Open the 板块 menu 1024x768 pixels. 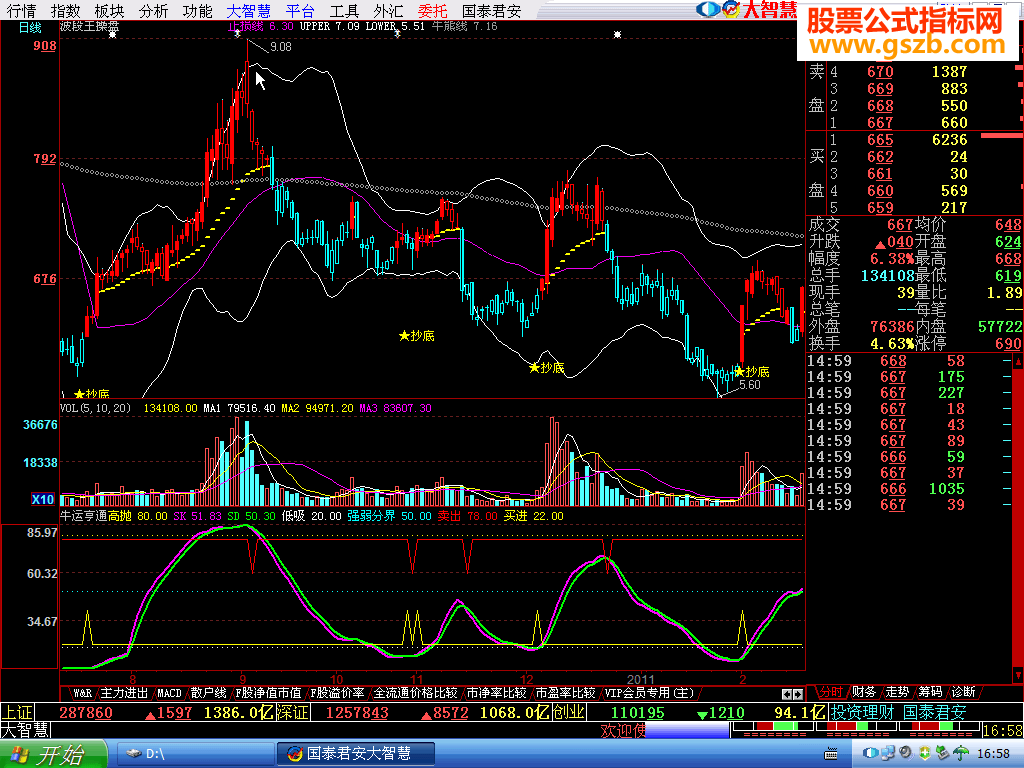pyautogui.click(x=109, y=10)
